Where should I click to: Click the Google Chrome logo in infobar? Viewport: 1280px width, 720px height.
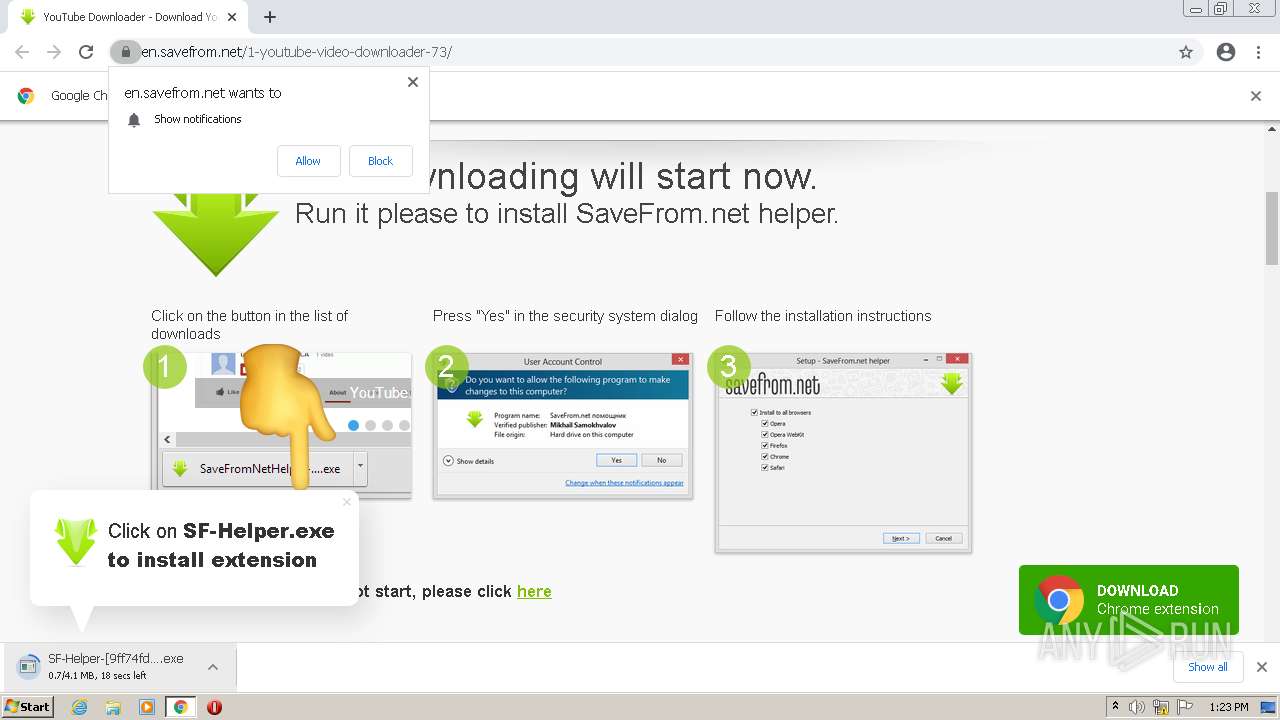pyautogui.click(x=26, y=96)
